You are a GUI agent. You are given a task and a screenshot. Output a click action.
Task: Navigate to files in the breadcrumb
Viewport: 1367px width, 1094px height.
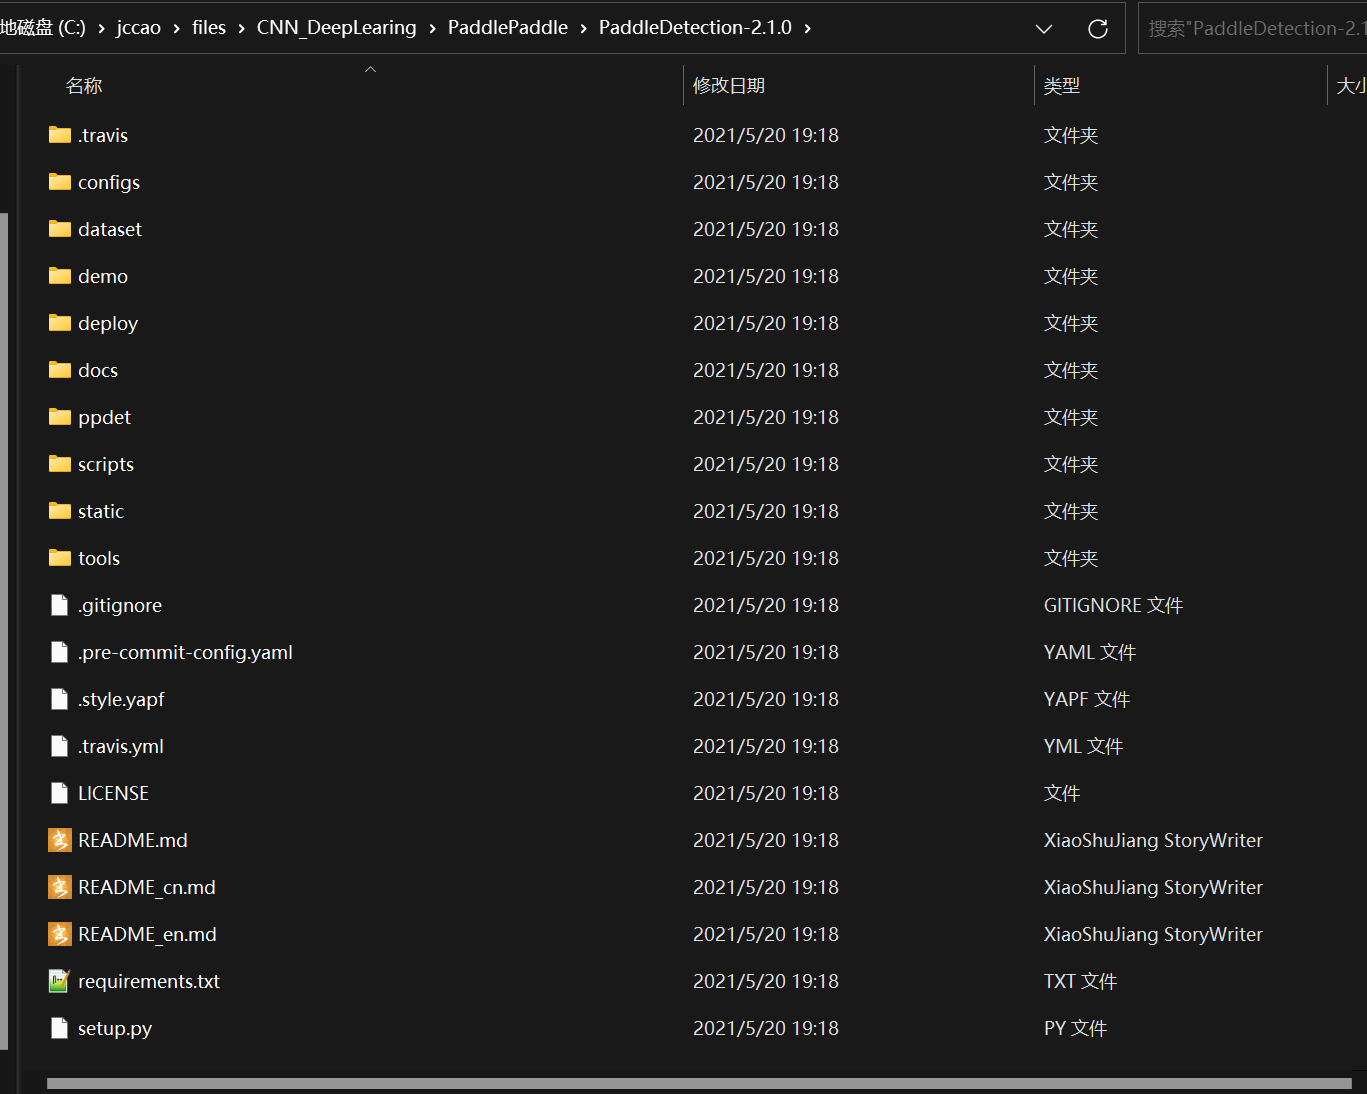click(209, 28)
